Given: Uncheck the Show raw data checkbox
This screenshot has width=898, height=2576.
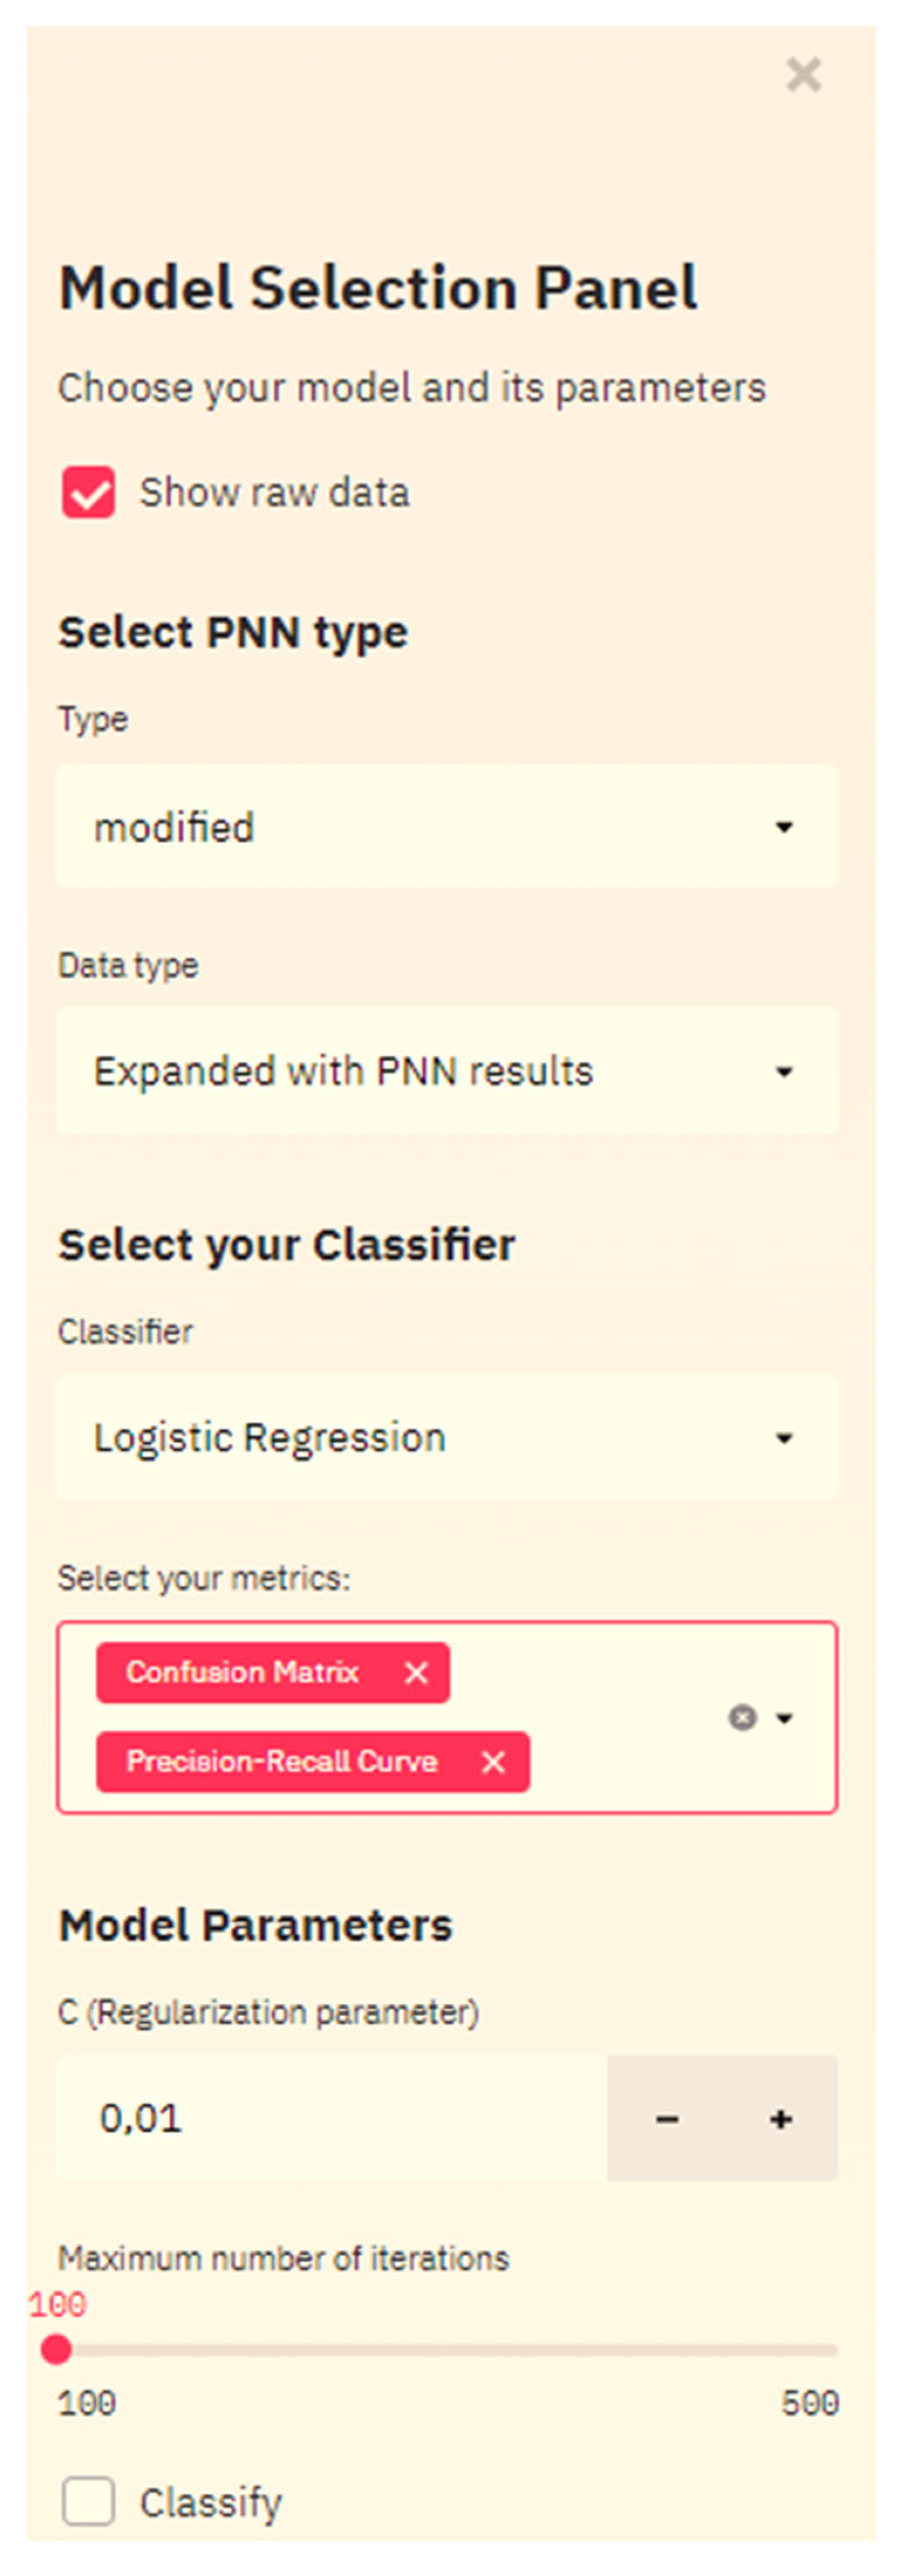Looking at the screenshot, I should [88, 492].
